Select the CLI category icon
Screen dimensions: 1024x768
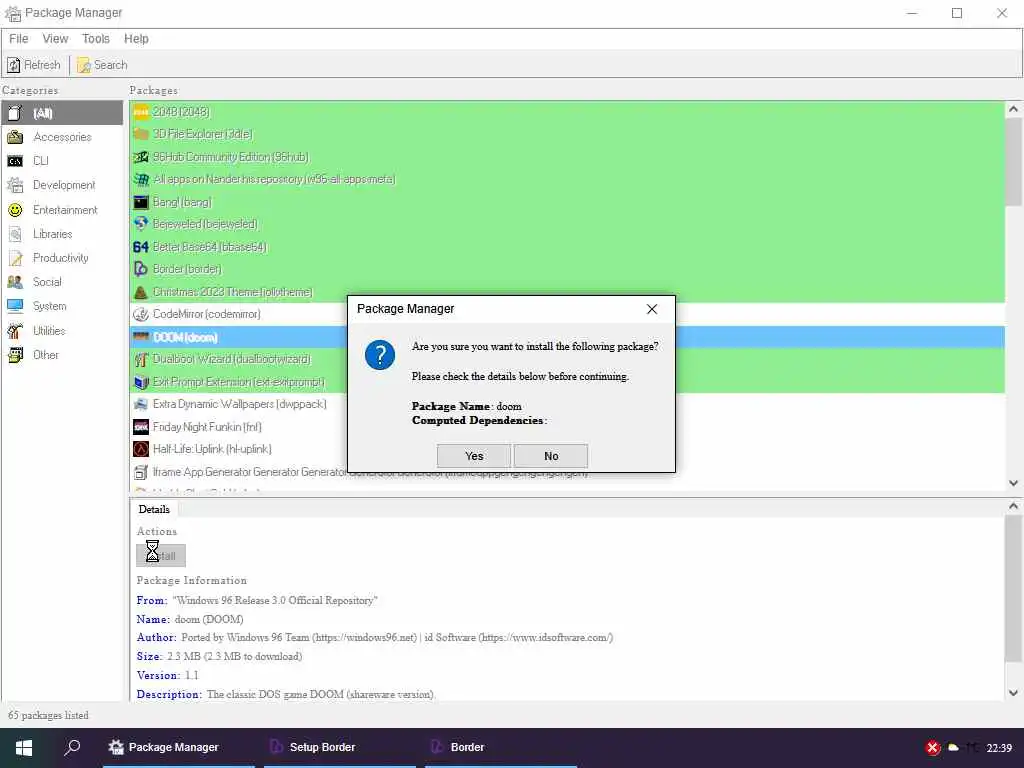pos(15,161)
